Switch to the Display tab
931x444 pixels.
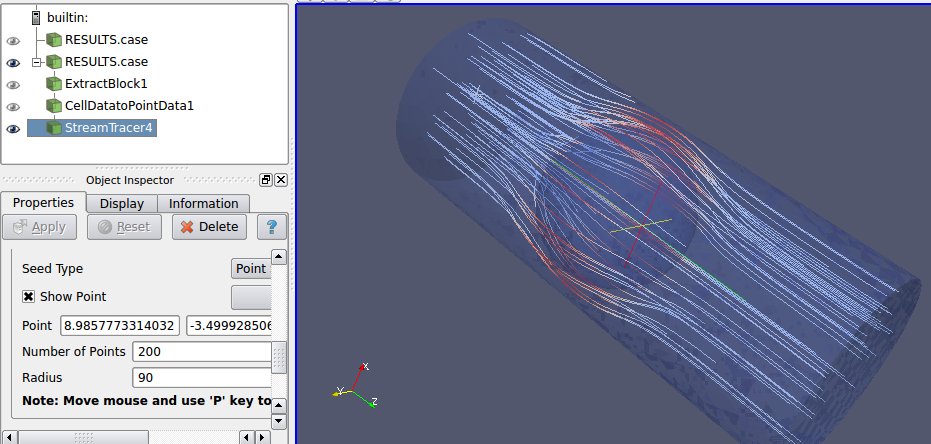(x=121, y=204)
